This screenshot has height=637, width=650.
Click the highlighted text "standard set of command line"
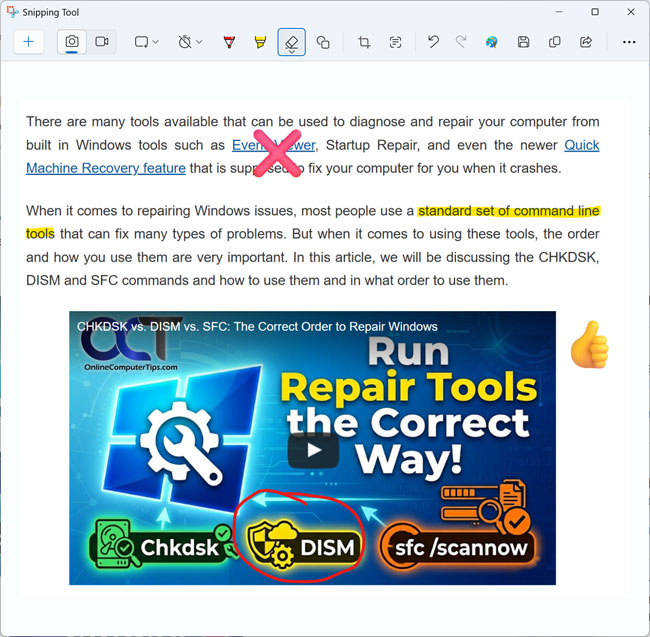point(509,211)
